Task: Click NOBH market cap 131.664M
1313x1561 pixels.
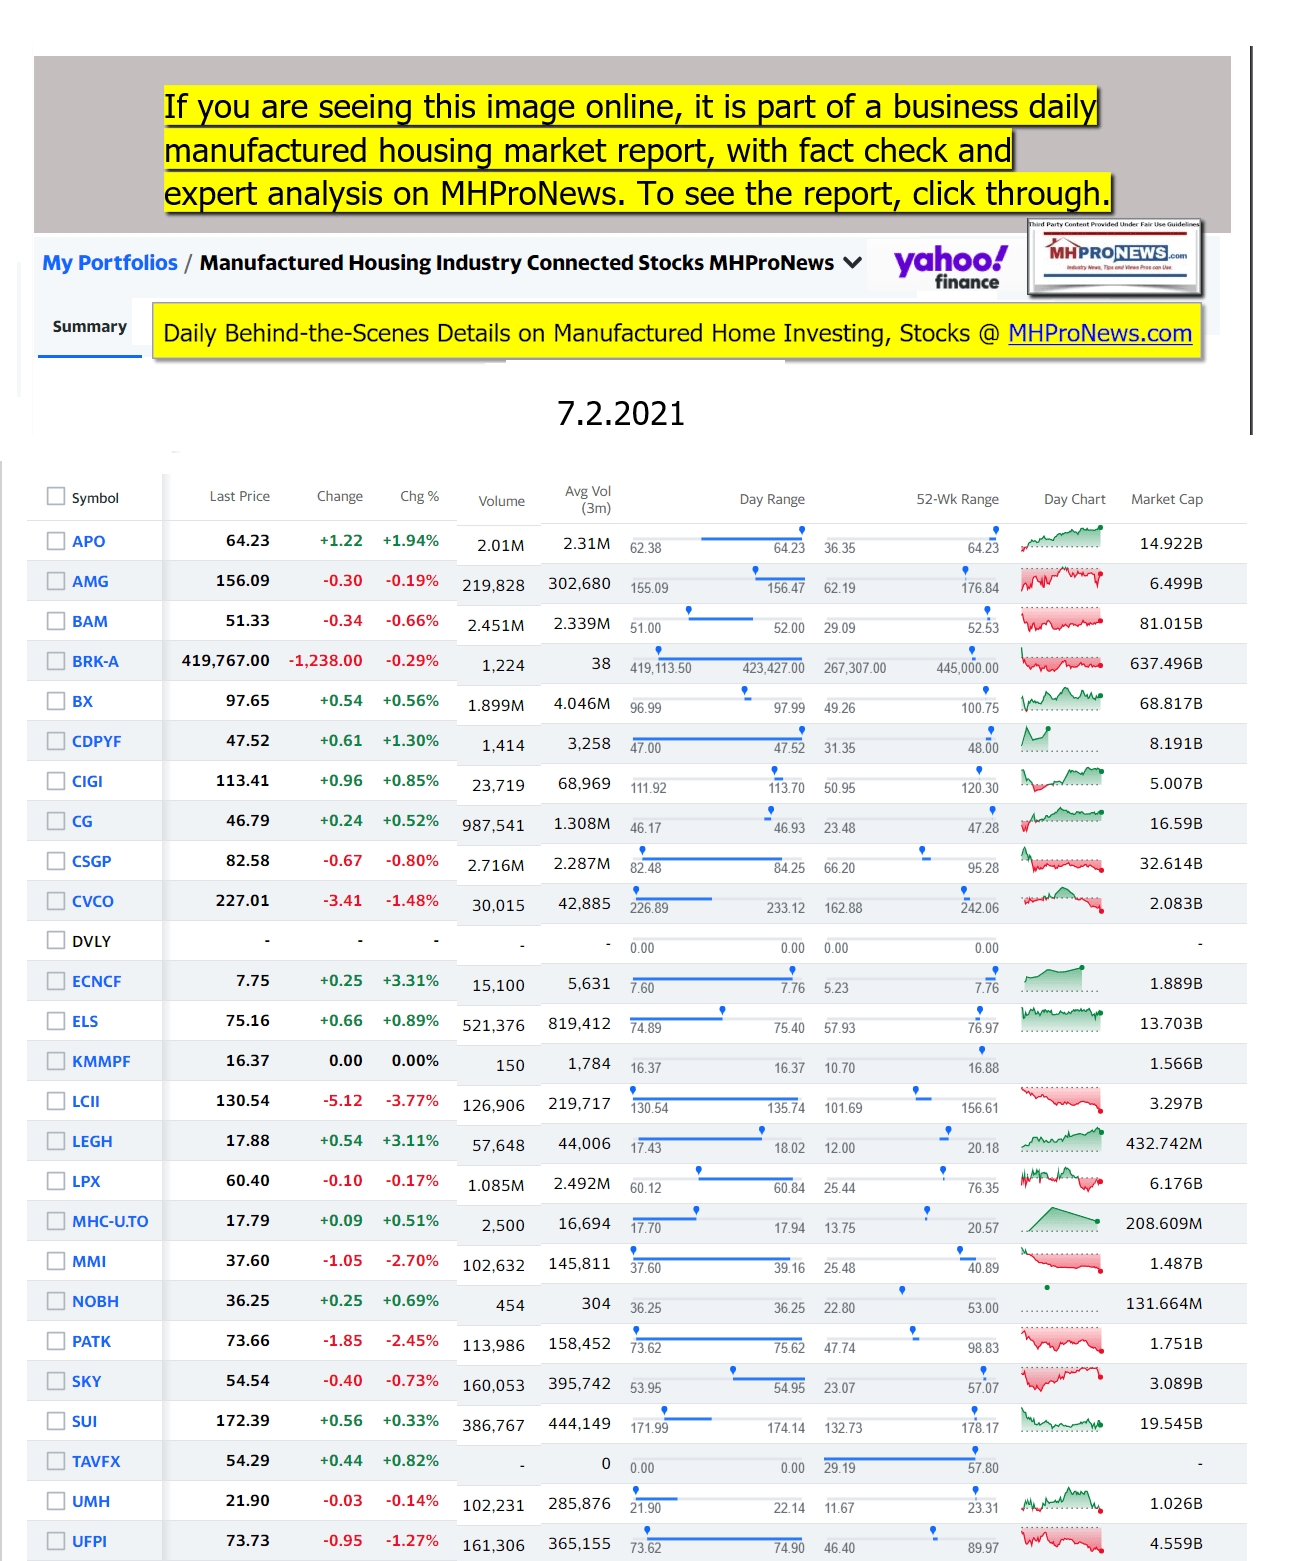Action: (1164, 1303)
